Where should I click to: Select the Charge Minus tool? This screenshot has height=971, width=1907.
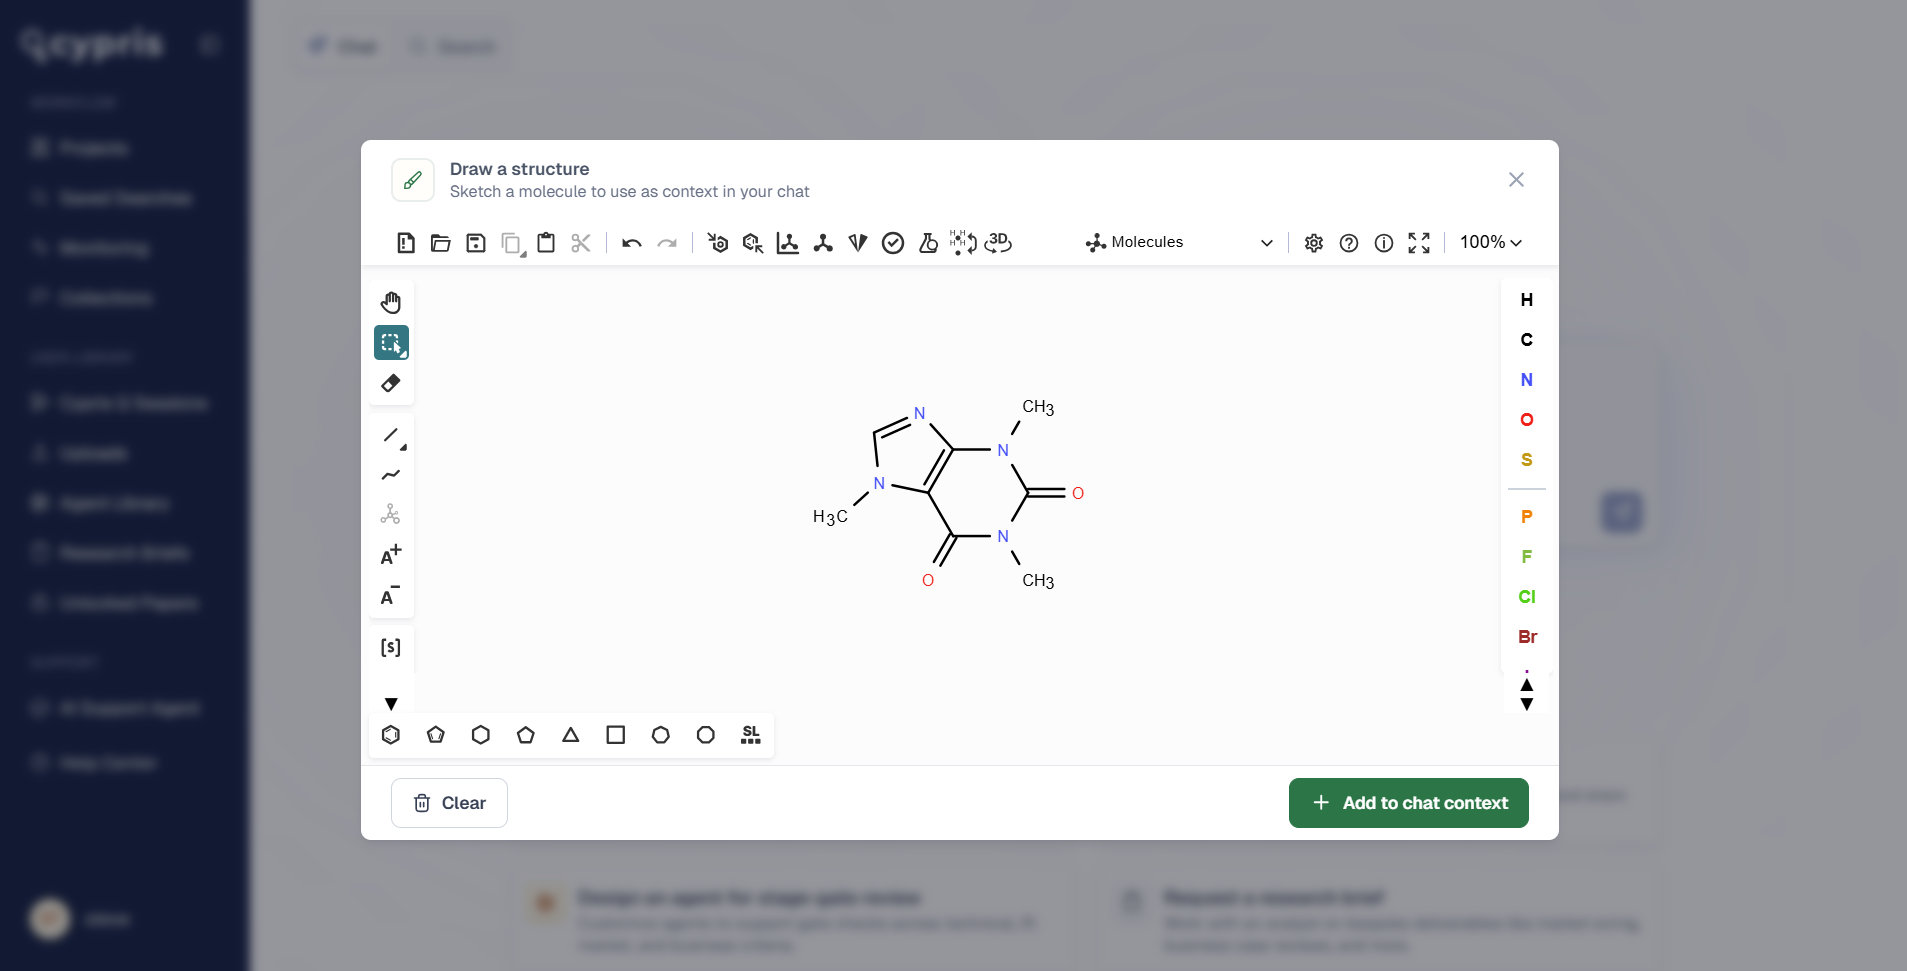391,595
